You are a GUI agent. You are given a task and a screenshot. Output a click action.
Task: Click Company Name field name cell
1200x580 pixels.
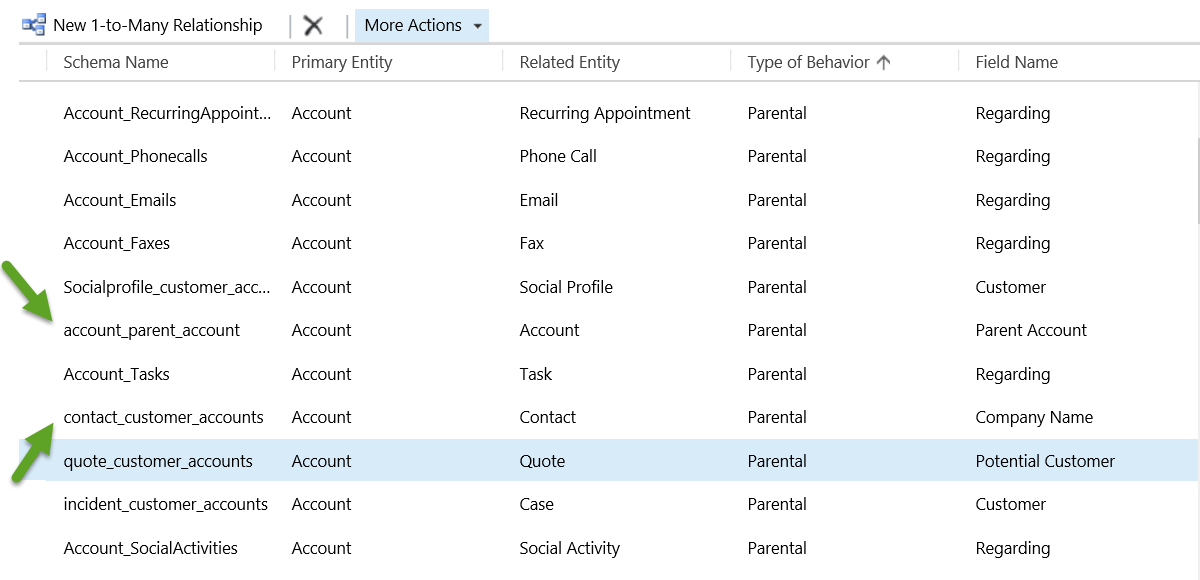pos(1034,417)
